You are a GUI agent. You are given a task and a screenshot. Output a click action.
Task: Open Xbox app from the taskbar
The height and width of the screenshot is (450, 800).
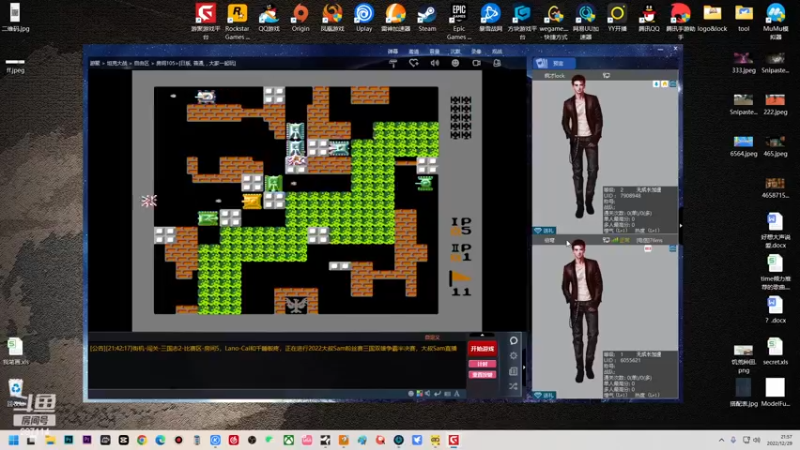pos(289,440)
